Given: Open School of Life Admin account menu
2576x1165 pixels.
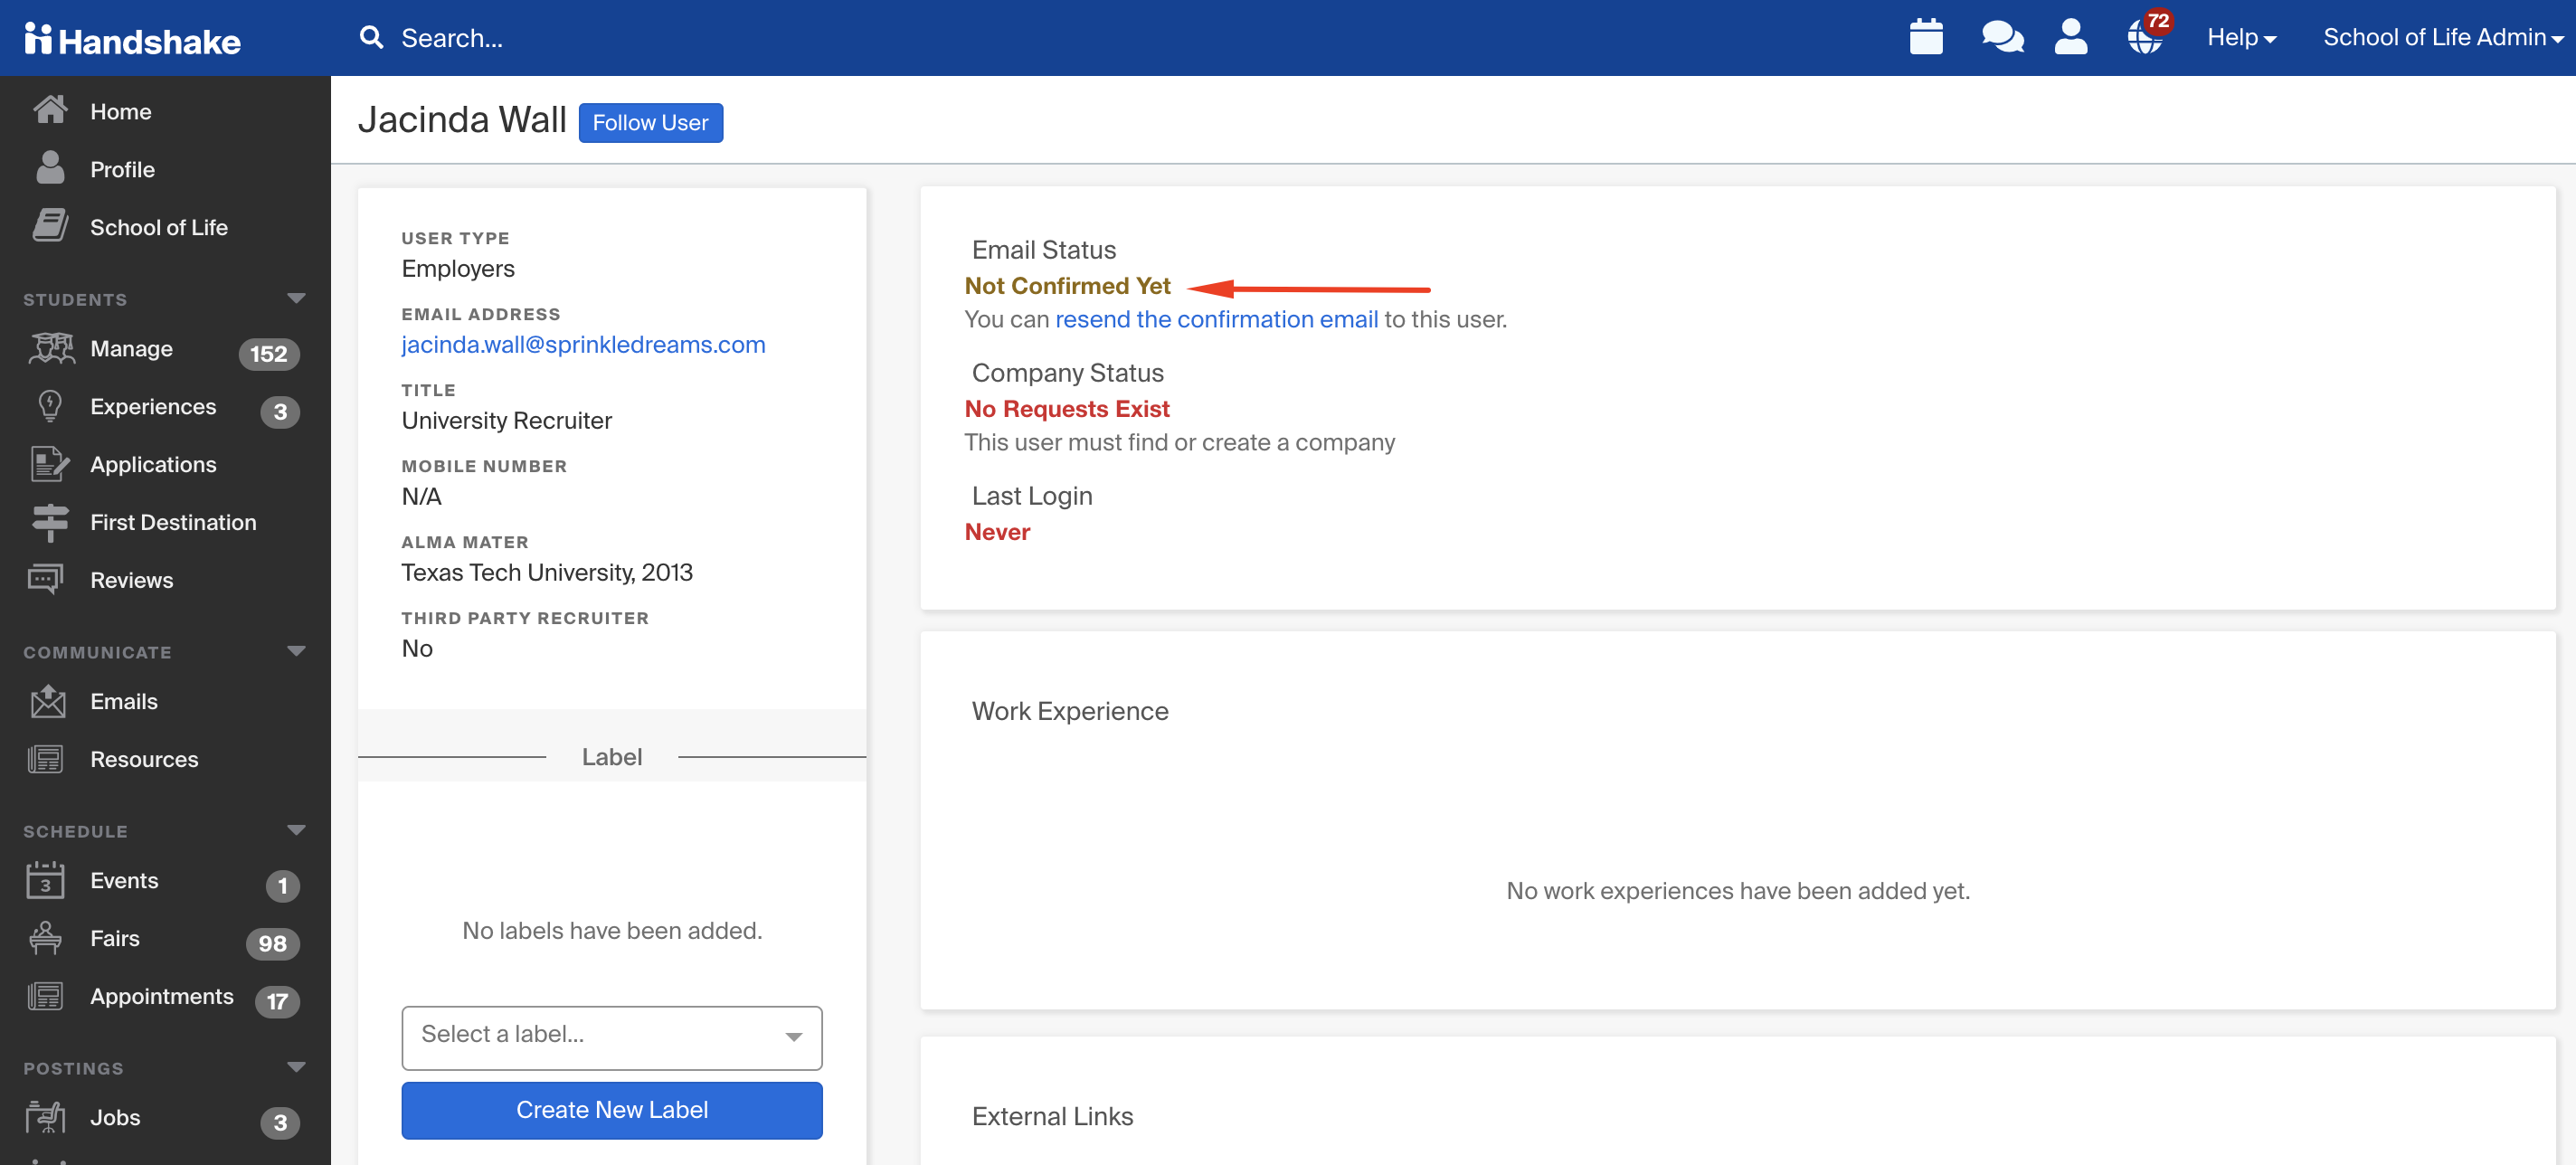Looking at the screenshot, I should (2442, 37).
